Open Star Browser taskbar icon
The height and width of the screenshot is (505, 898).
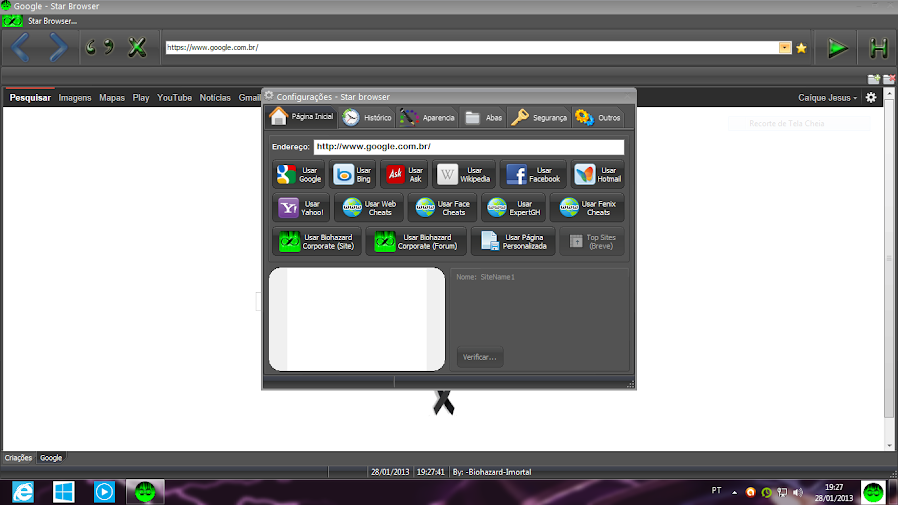click(x=145, y=492)
